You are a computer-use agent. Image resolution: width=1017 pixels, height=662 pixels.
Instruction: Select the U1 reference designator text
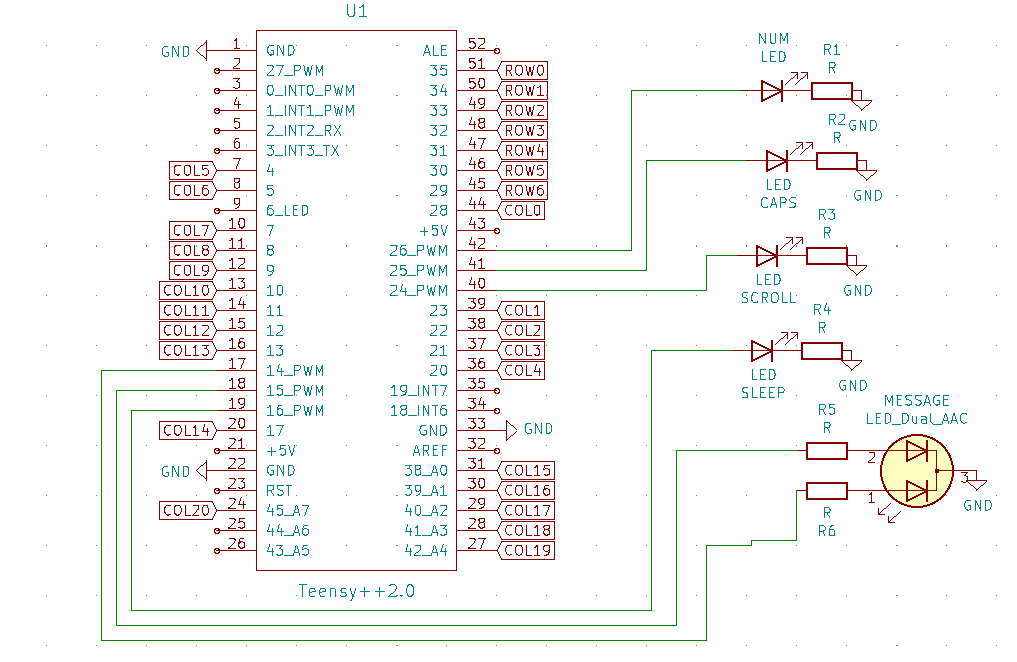click(x=356, y=12)
